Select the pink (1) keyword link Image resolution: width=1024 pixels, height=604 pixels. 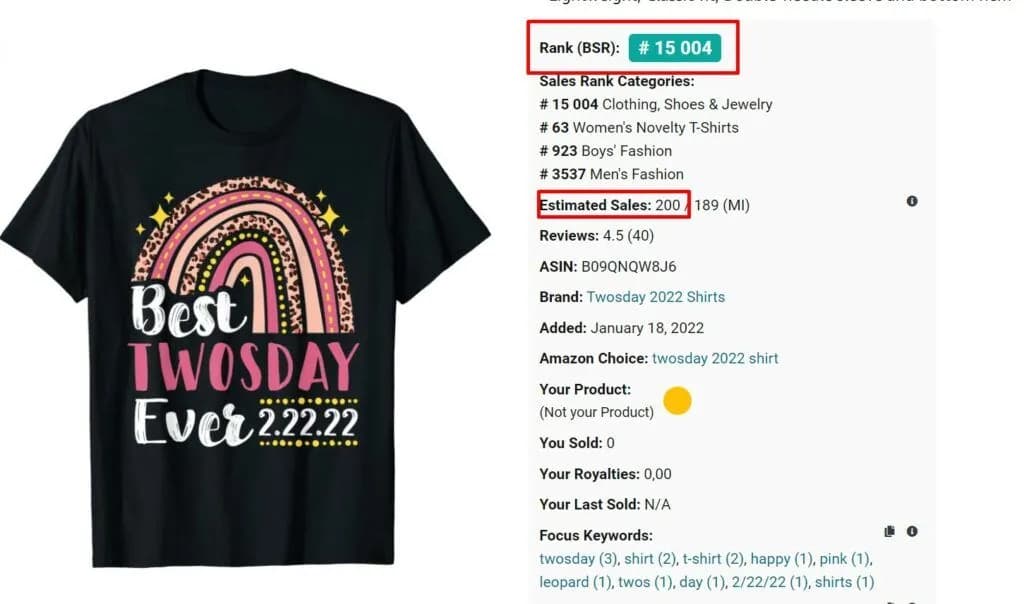click(x=845, y=559)
